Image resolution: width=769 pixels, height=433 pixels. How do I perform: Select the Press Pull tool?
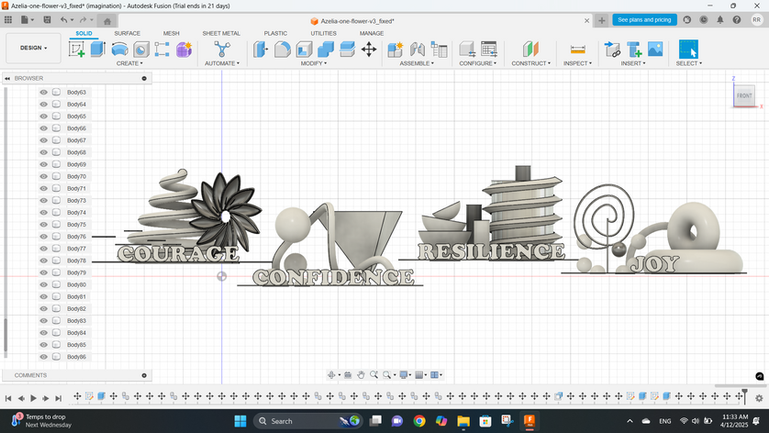260,50
